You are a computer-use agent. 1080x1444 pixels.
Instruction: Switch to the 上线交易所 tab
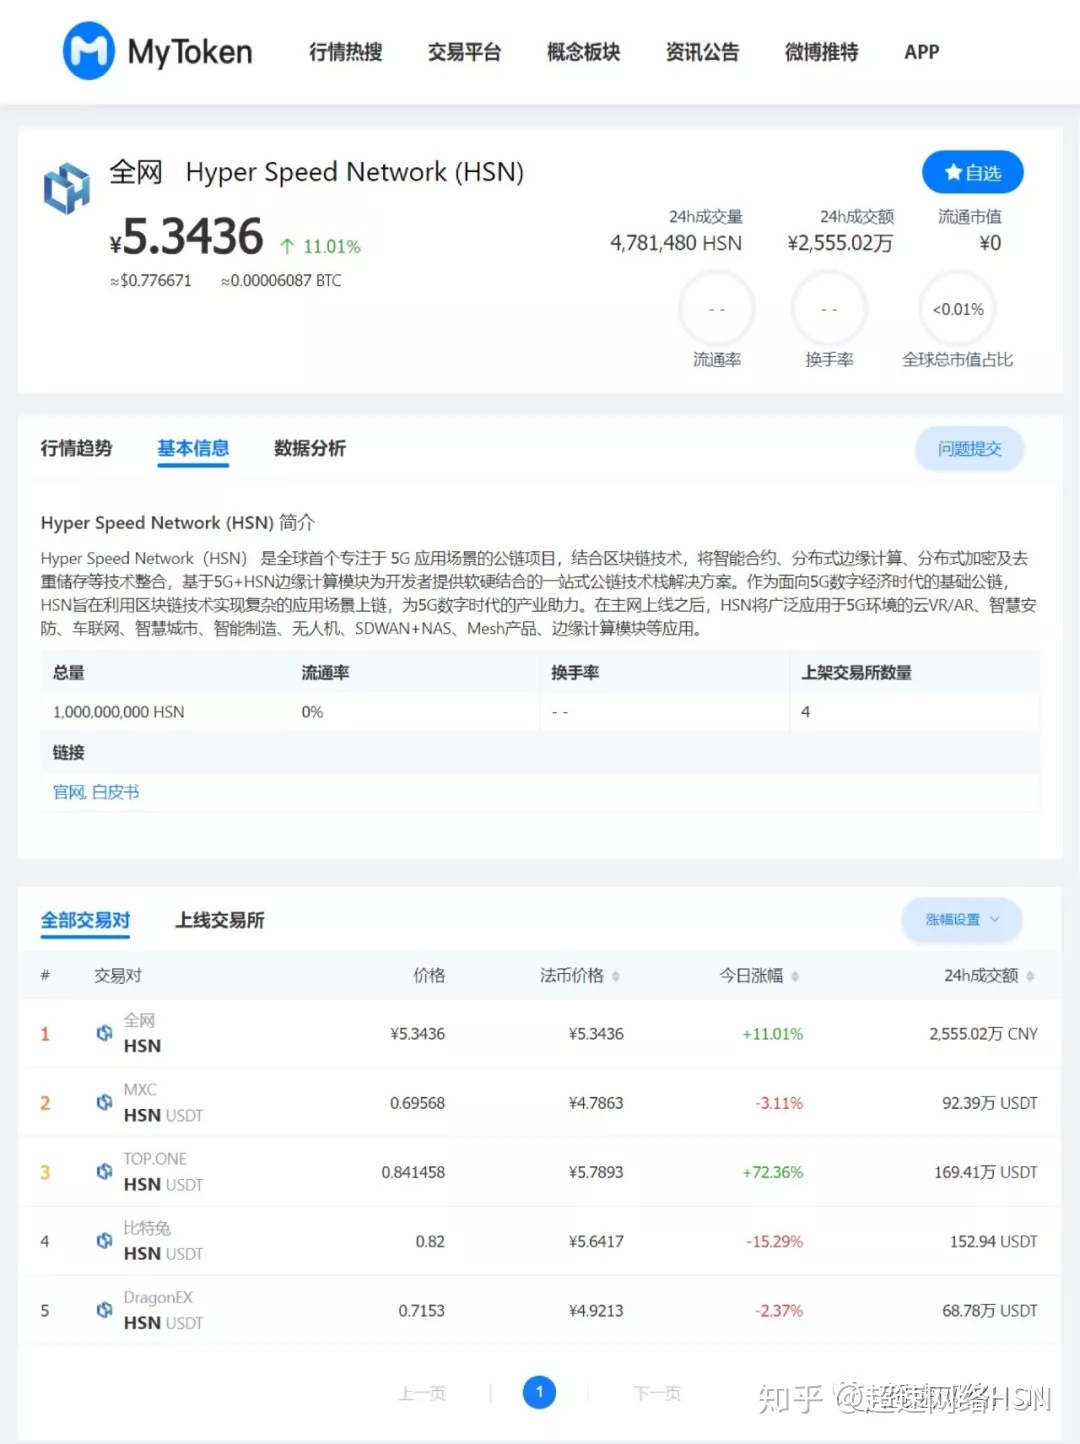coord(220,920)
